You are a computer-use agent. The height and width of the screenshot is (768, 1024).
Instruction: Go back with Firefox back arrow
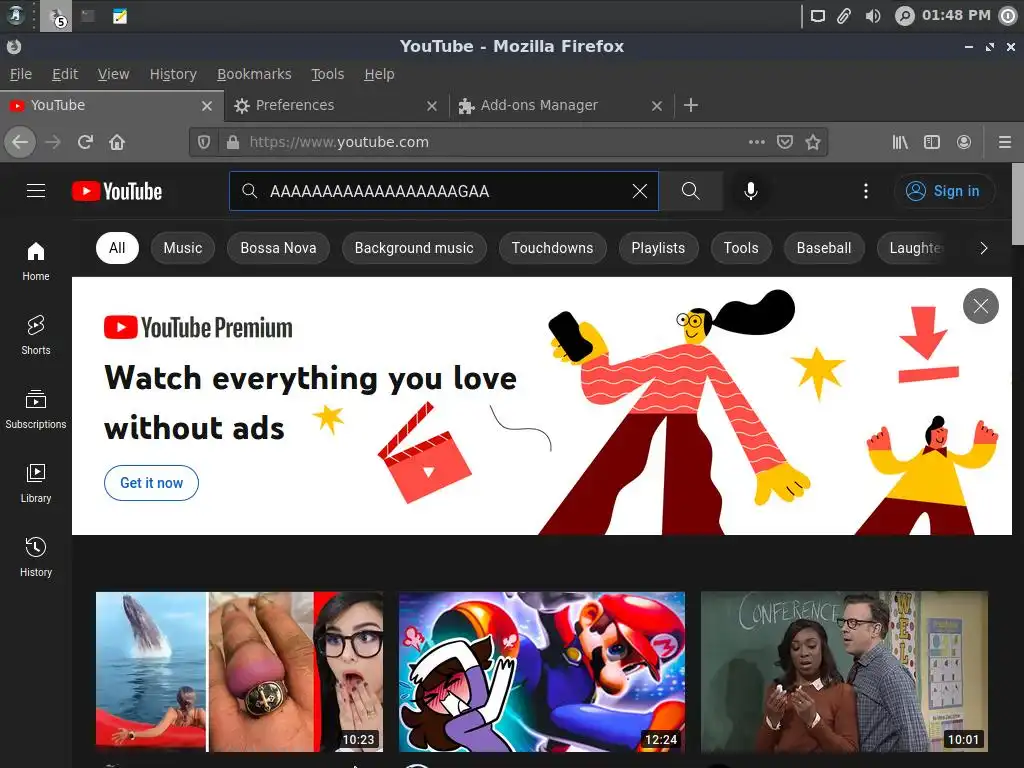(x=20, y=142)
